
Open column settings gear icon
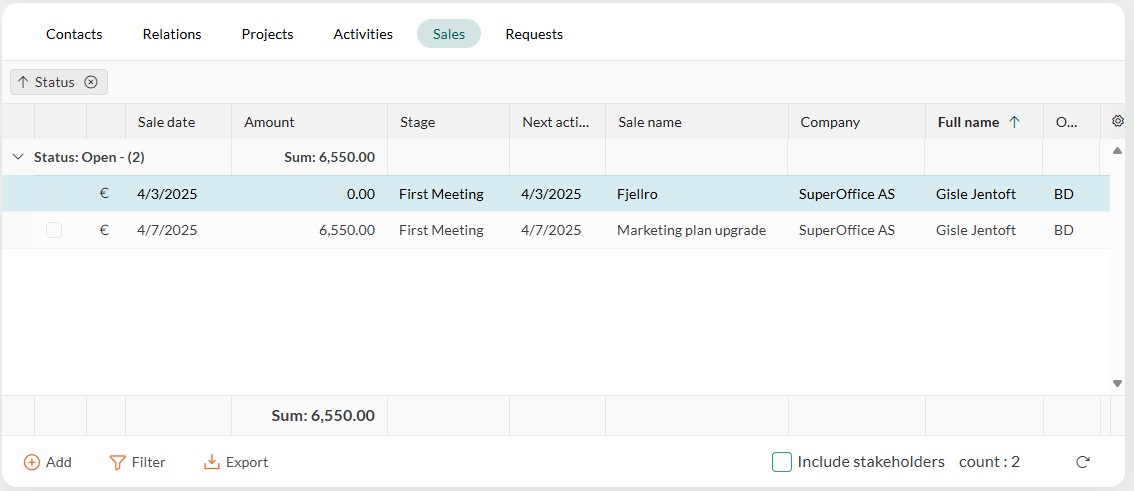[x=1117, y=121]
